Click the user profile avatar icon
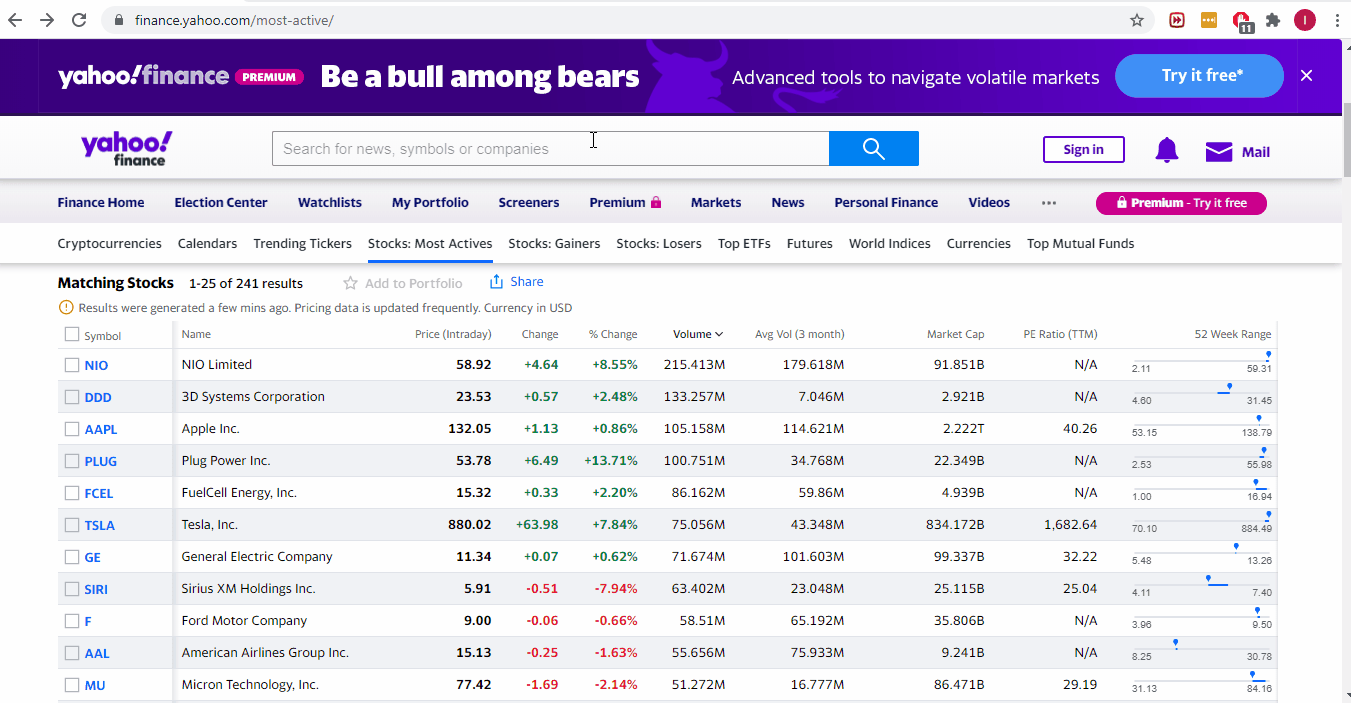1351x703 pixels. click(1305, 20)
